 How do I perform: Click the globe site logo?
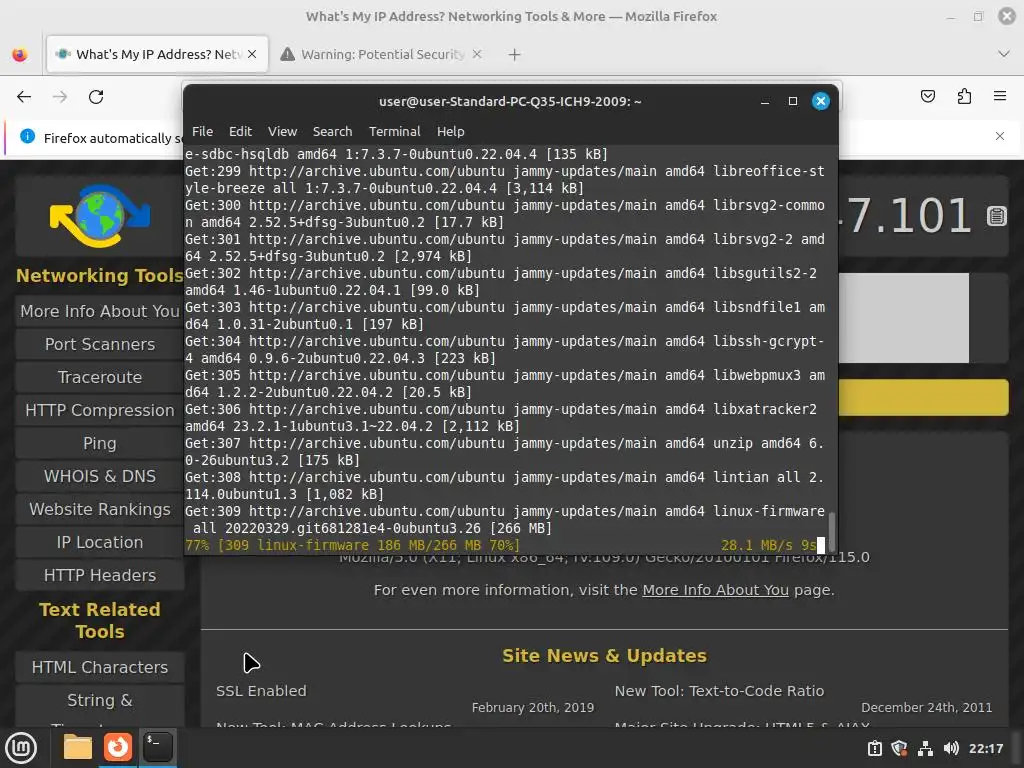(100, 216)
